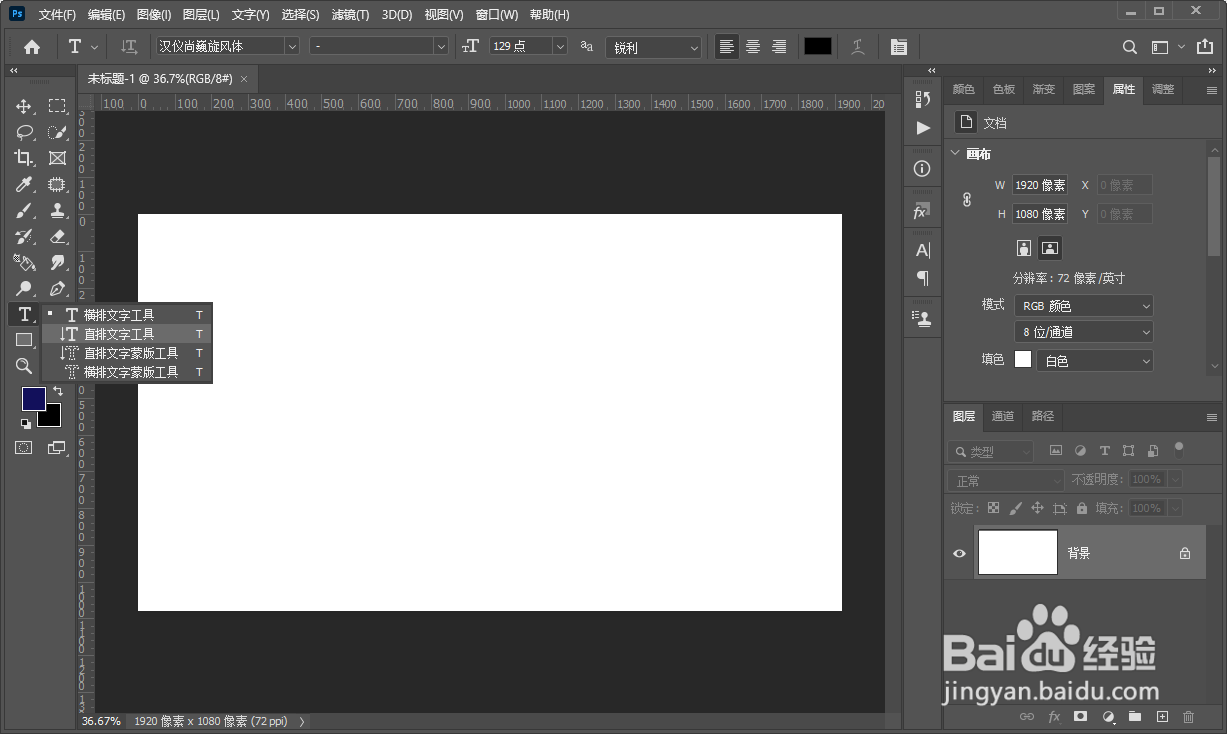Set canvas to landscape orientation
The height and width of the screenshot is (734, 1227).
1050,248
